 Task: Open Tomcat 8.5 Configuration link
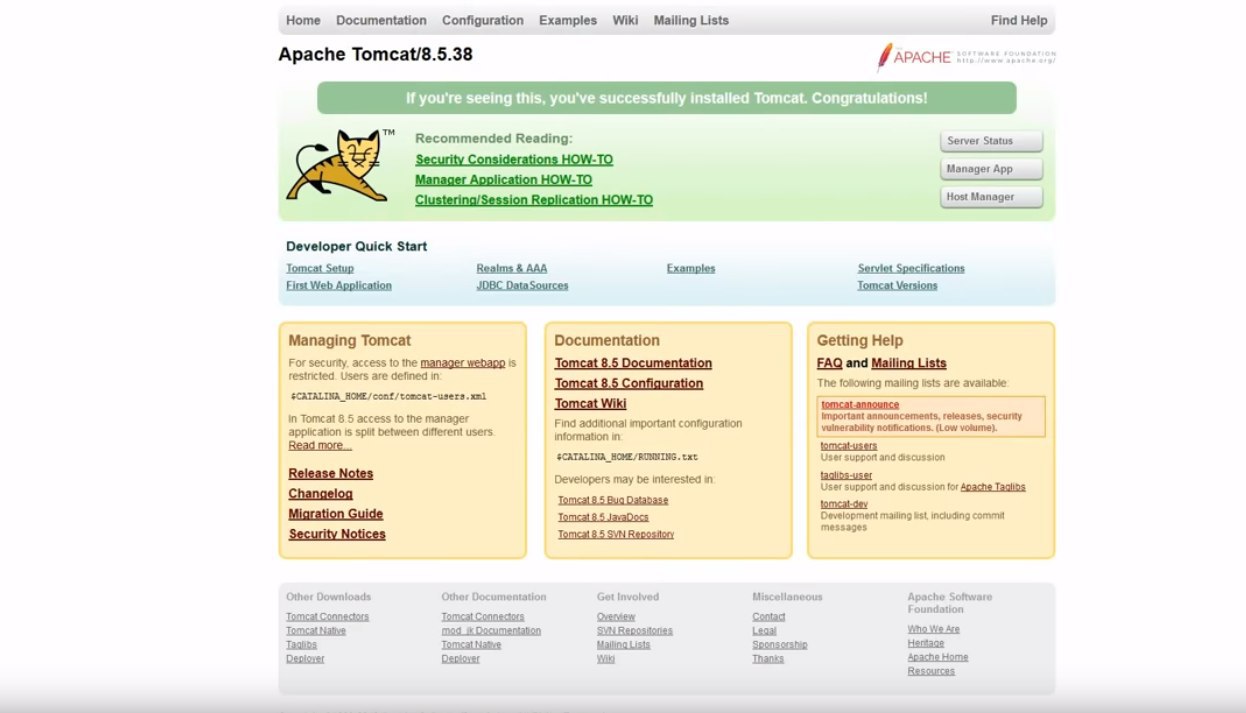[x=629, y=383]
